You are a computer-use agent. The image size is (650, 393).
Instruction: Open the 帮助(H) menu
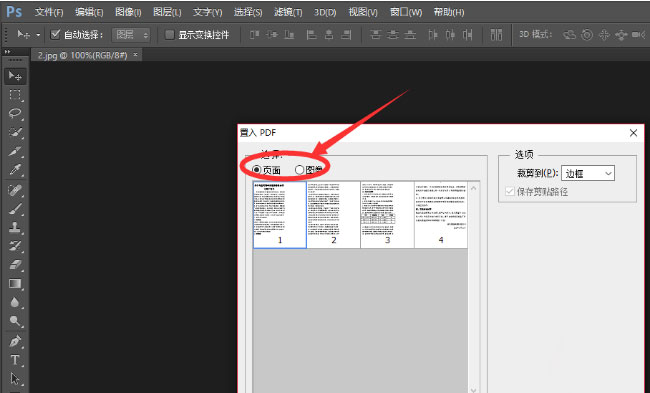449,12
